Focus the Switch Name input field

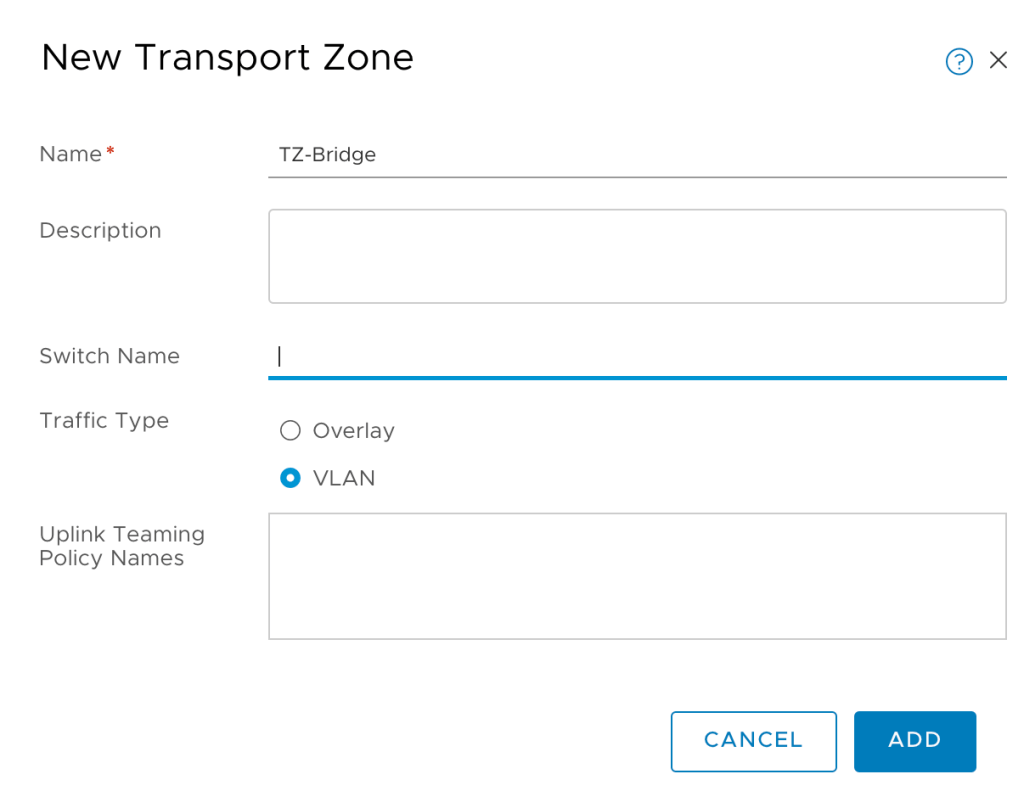637,357
